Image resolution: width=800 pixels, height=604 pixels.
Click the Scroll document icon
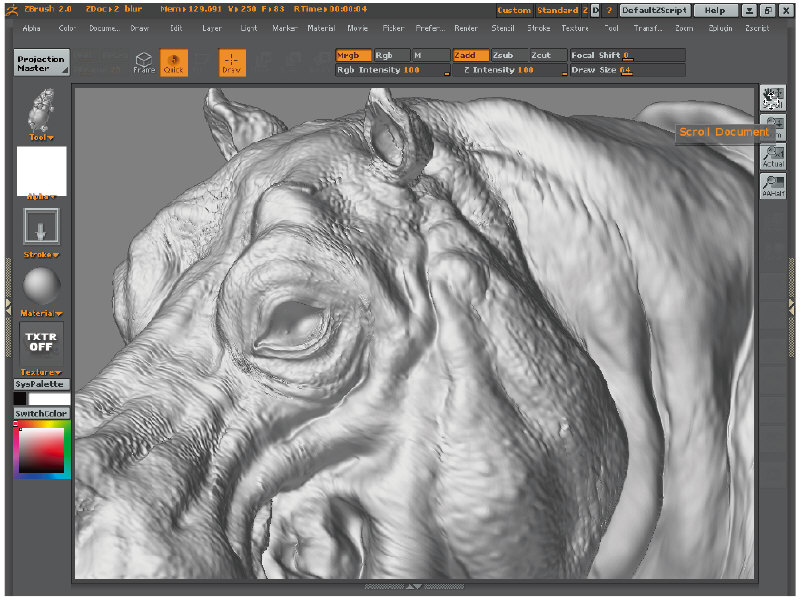point(772,98)
